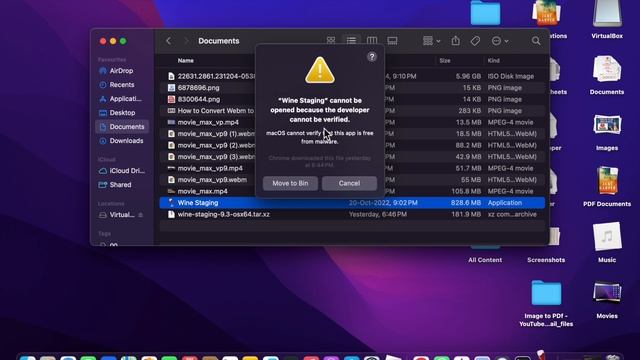Open the PDF Documents desktop stack
This screenshot has width=640, height=360.
(607, 187)
